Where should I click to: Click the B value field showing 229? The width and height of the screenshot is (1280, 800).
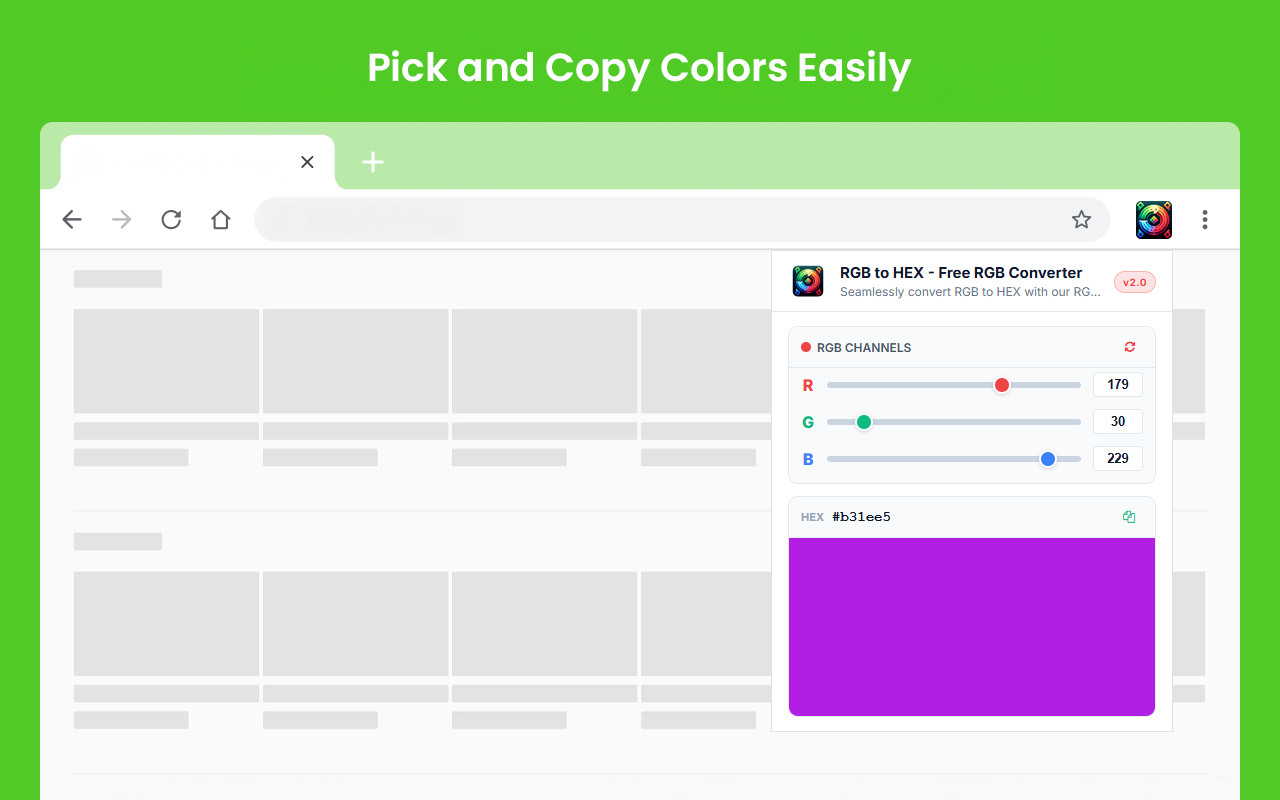tap(1118, 458)
